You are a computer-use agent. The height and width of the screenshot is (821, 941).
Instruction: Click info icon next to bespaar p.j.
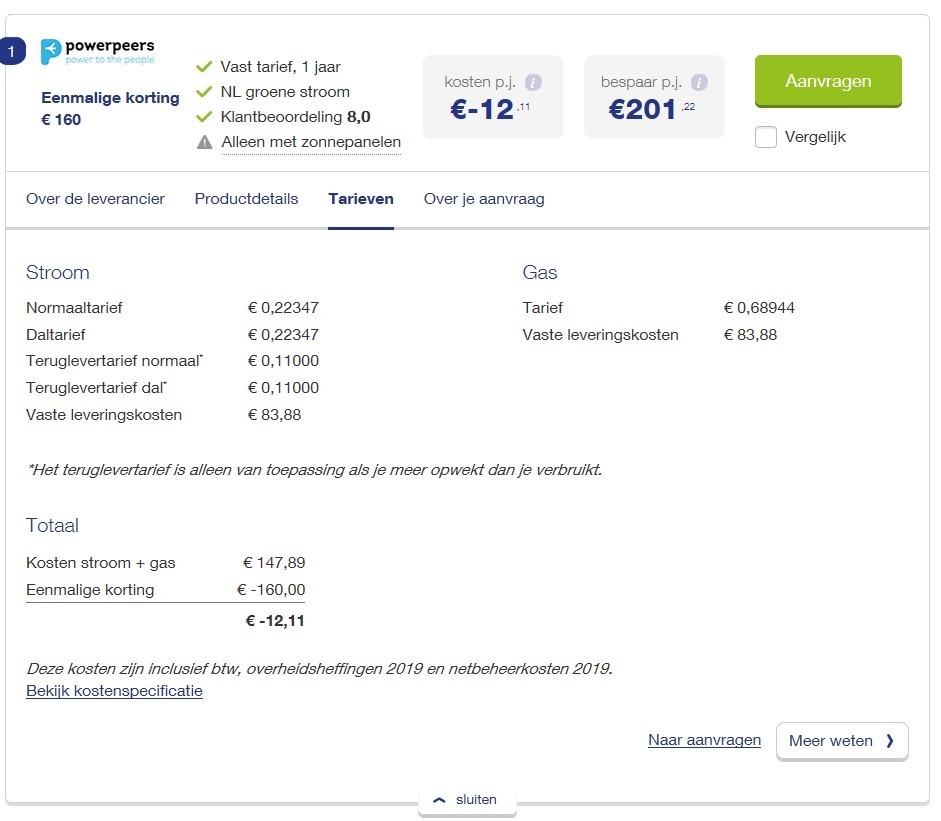click(x=699, y=83)
